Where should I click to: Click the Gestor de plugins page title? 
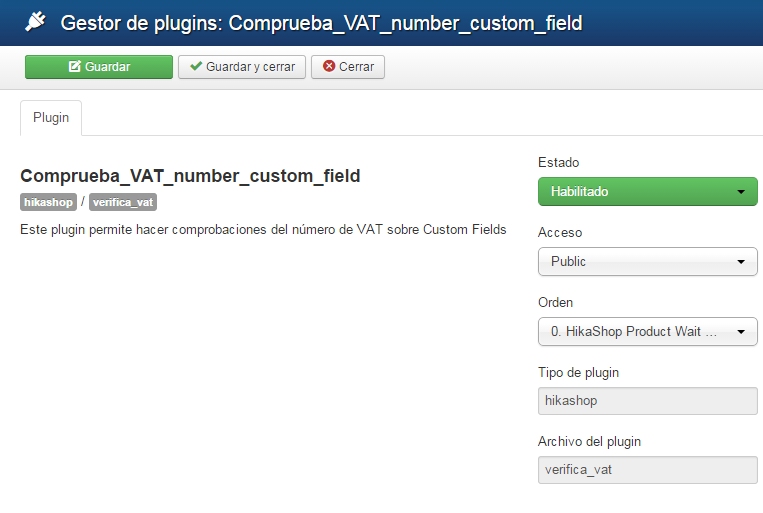322,21
